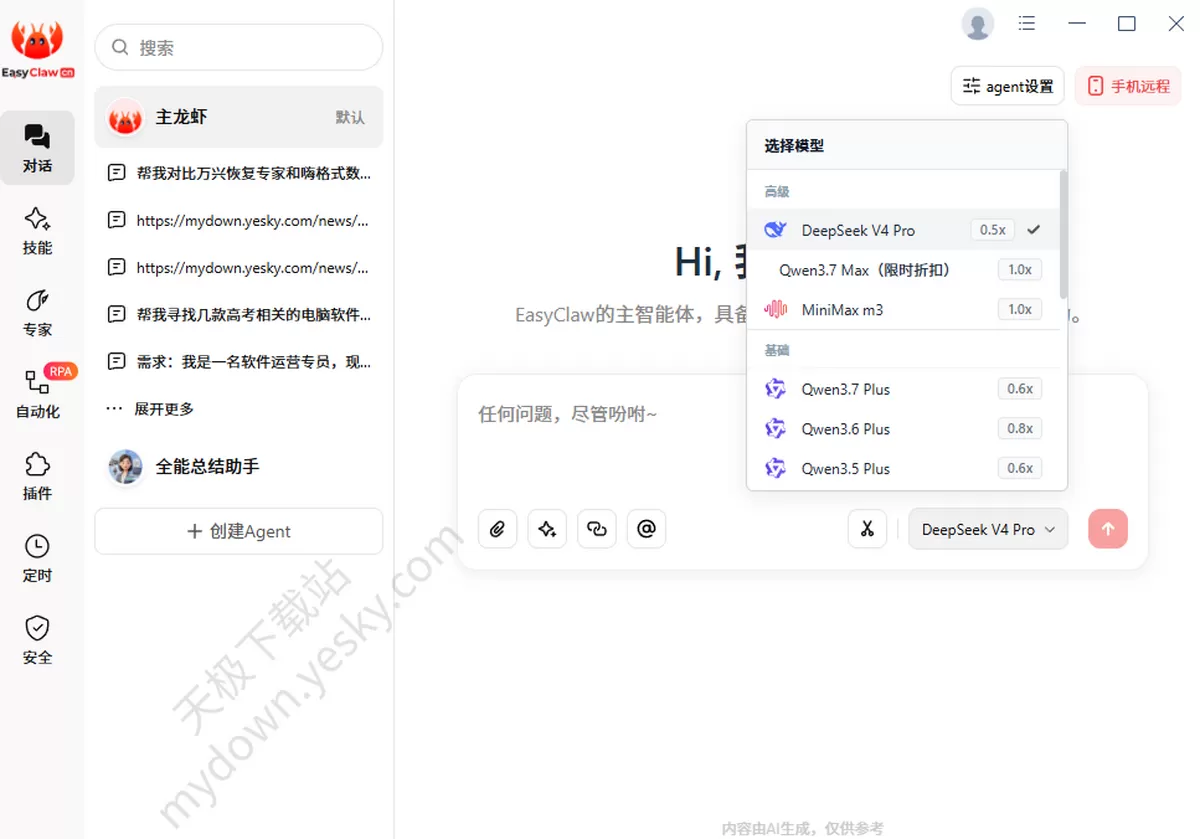Click the 高级 group heading
The width and height of the screenshot is (1200, 839).
(777, 191)
